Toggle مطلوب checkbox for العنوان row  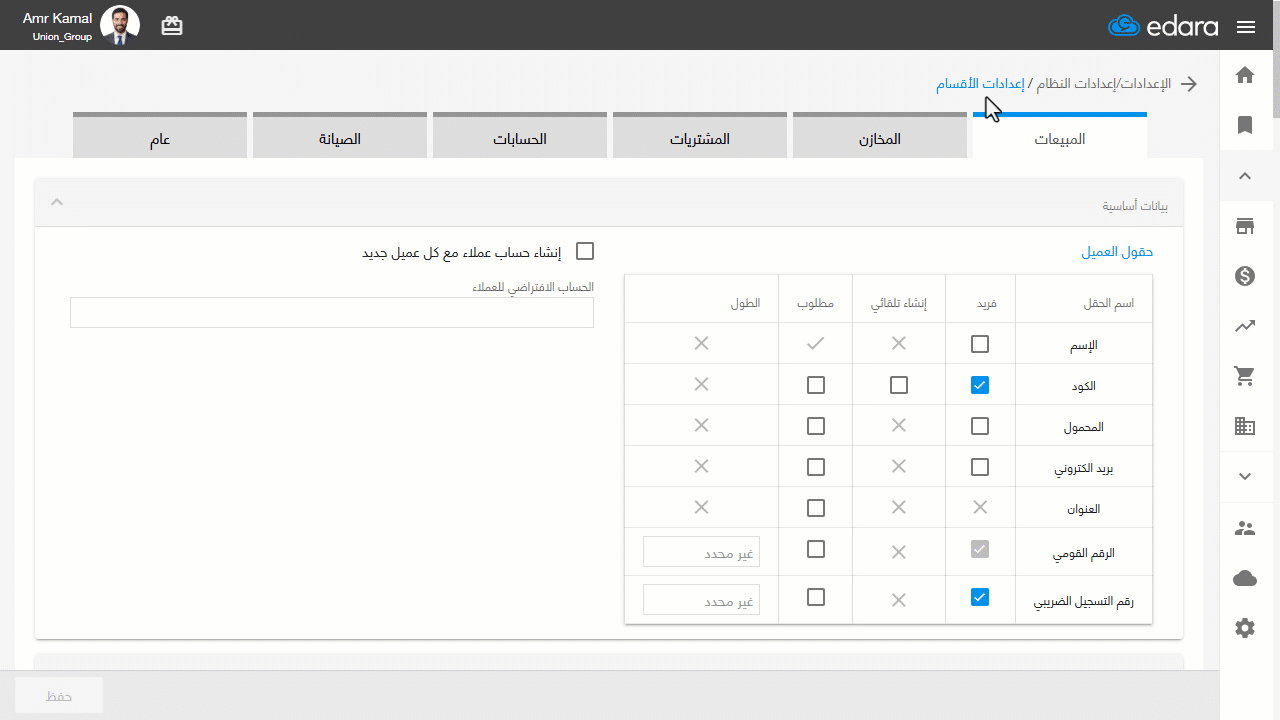816,508
